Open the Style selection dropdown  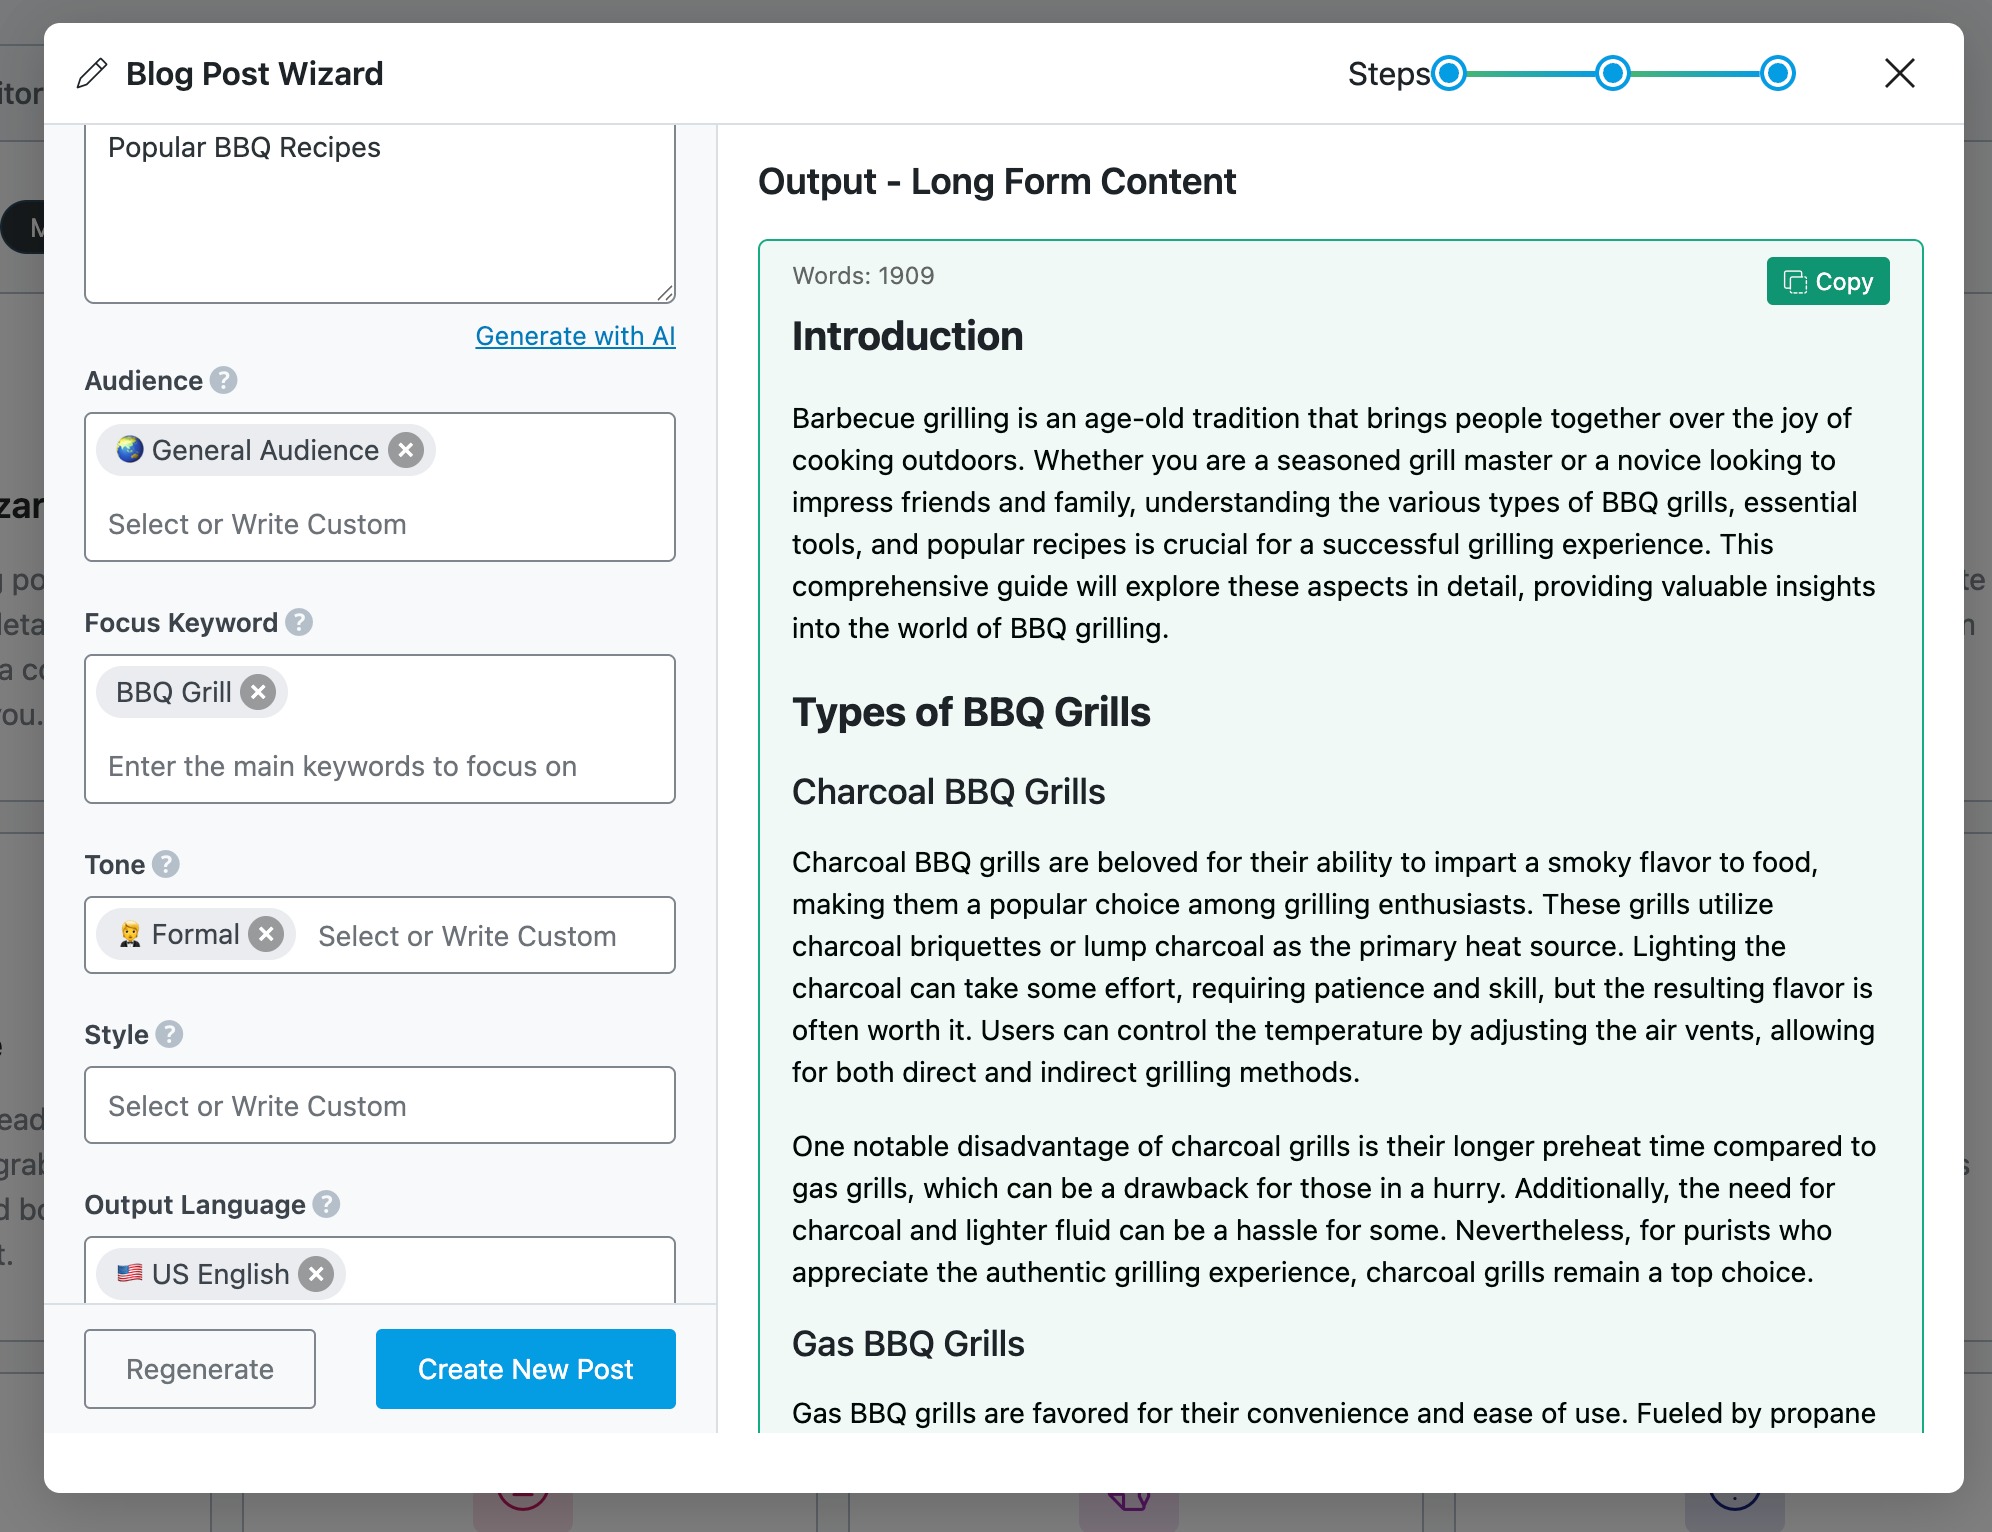(379, 1105)
